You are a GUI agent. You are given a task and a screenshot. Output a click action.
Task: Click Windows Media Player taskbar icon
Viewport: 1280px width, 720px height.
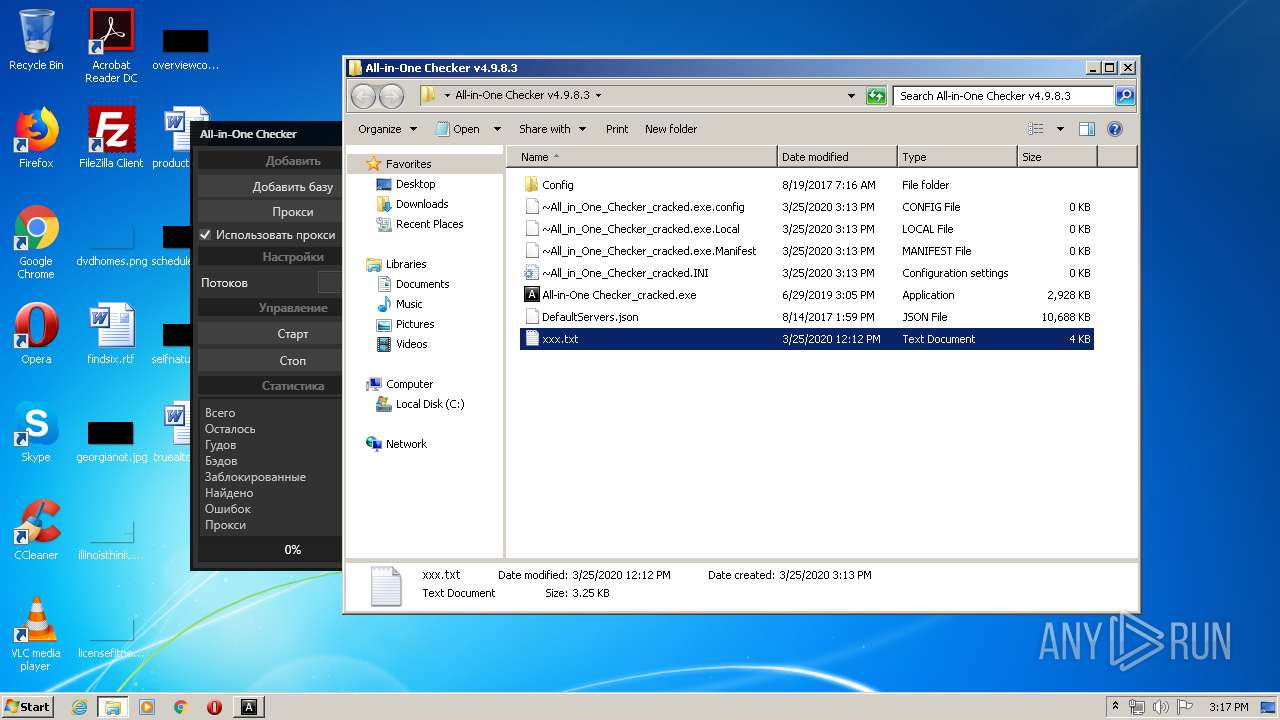point(147,707)
